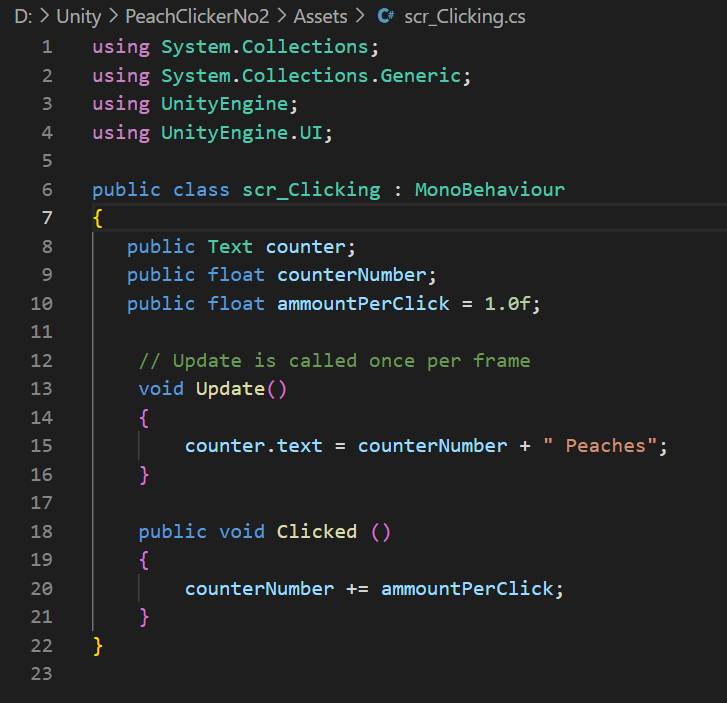Click the C# file icon in breadcrumb
The image size is (727, 703).
[x=386, y=17]
